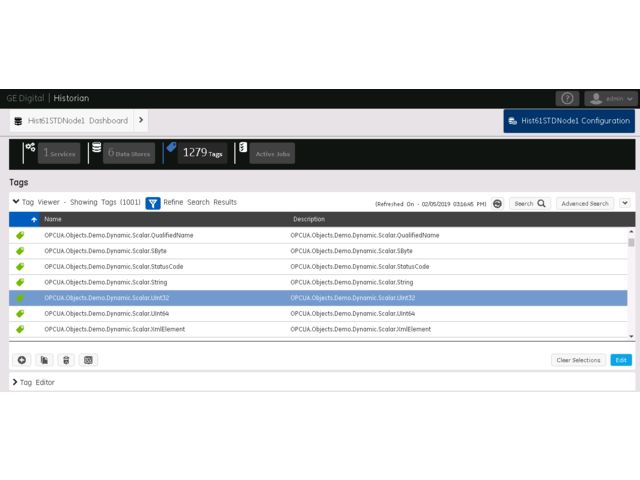Collapse the Tag Viewer section
This screenshot has width=640, height=480.
[x=15, y=202]
